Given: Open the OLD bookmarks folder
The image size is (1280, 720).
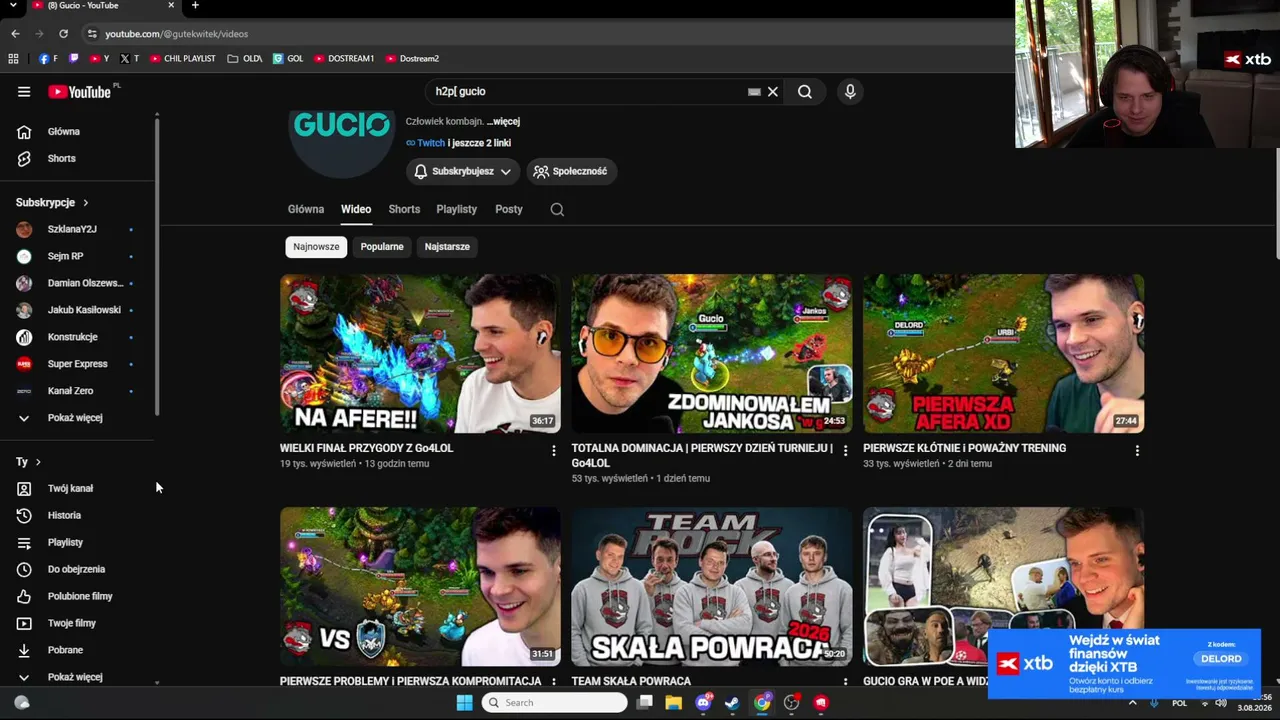Looking at the screenshot, I should (x=245, y=59).
